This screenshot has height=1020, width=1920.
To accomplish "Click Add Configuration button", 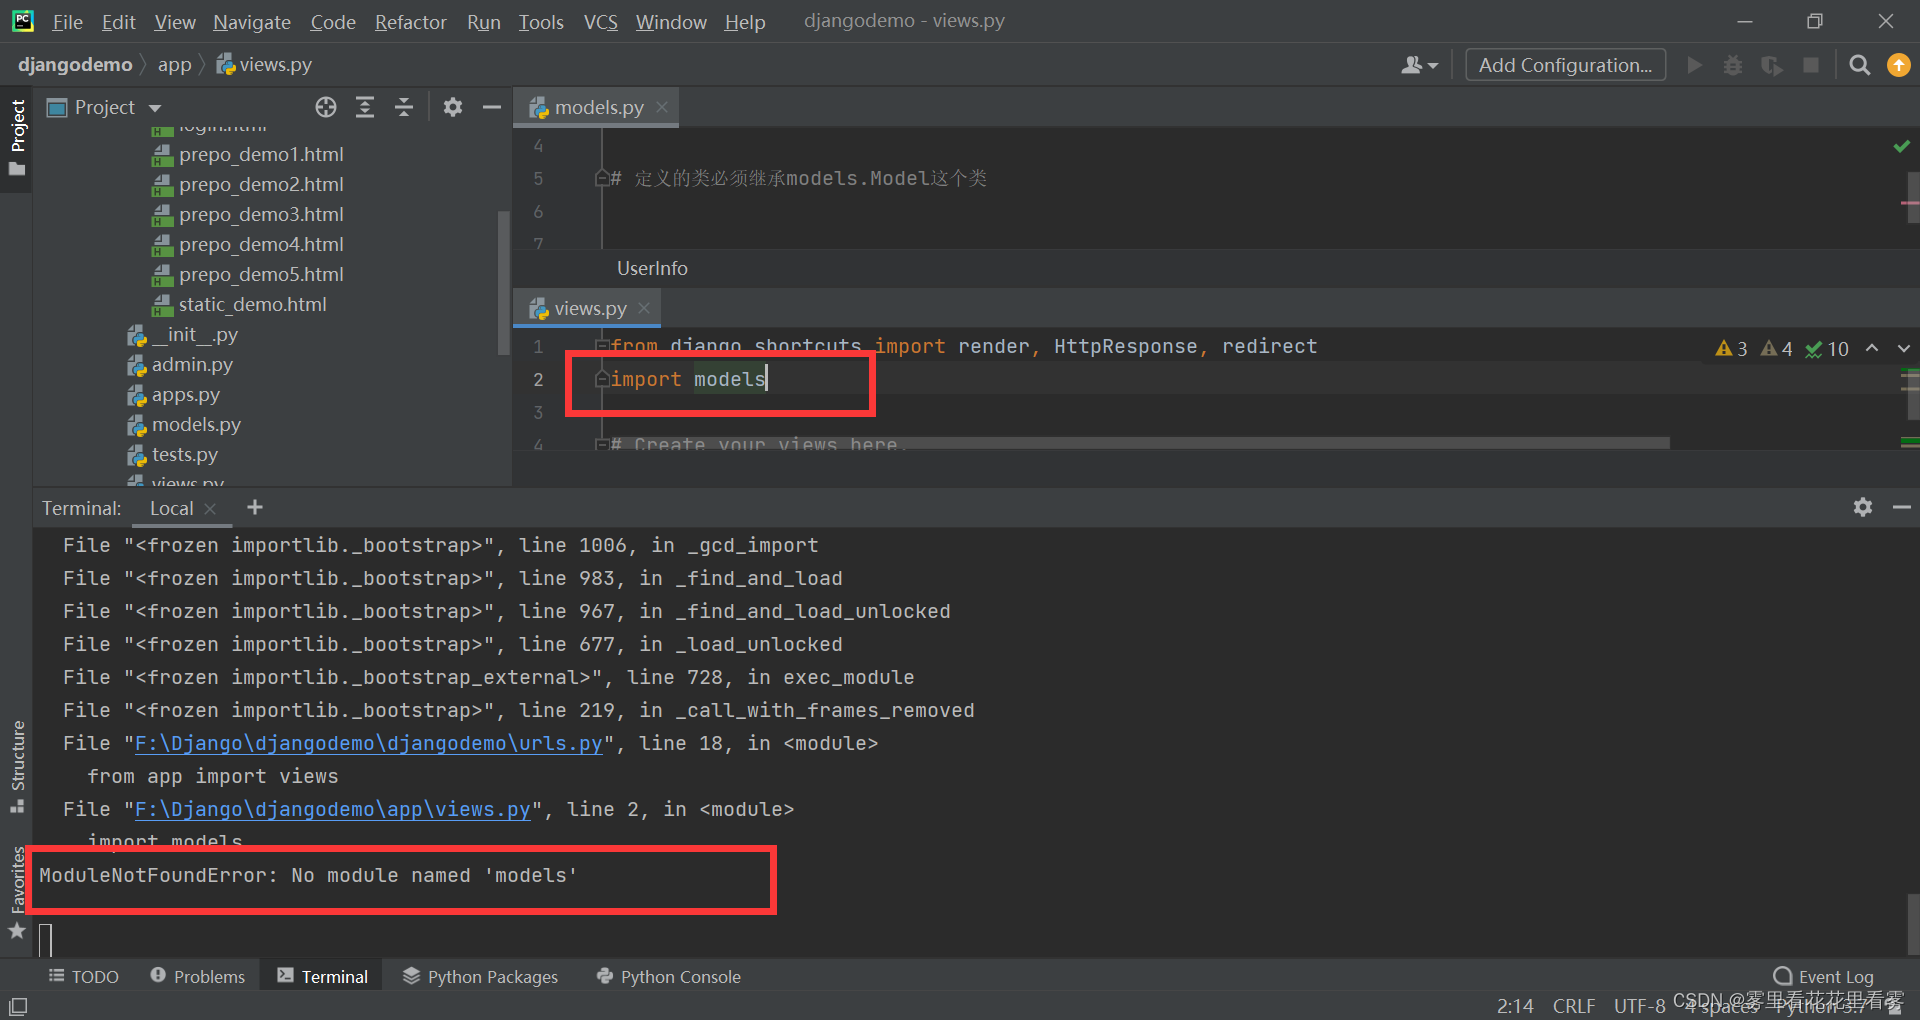I will pos(1565,65).
